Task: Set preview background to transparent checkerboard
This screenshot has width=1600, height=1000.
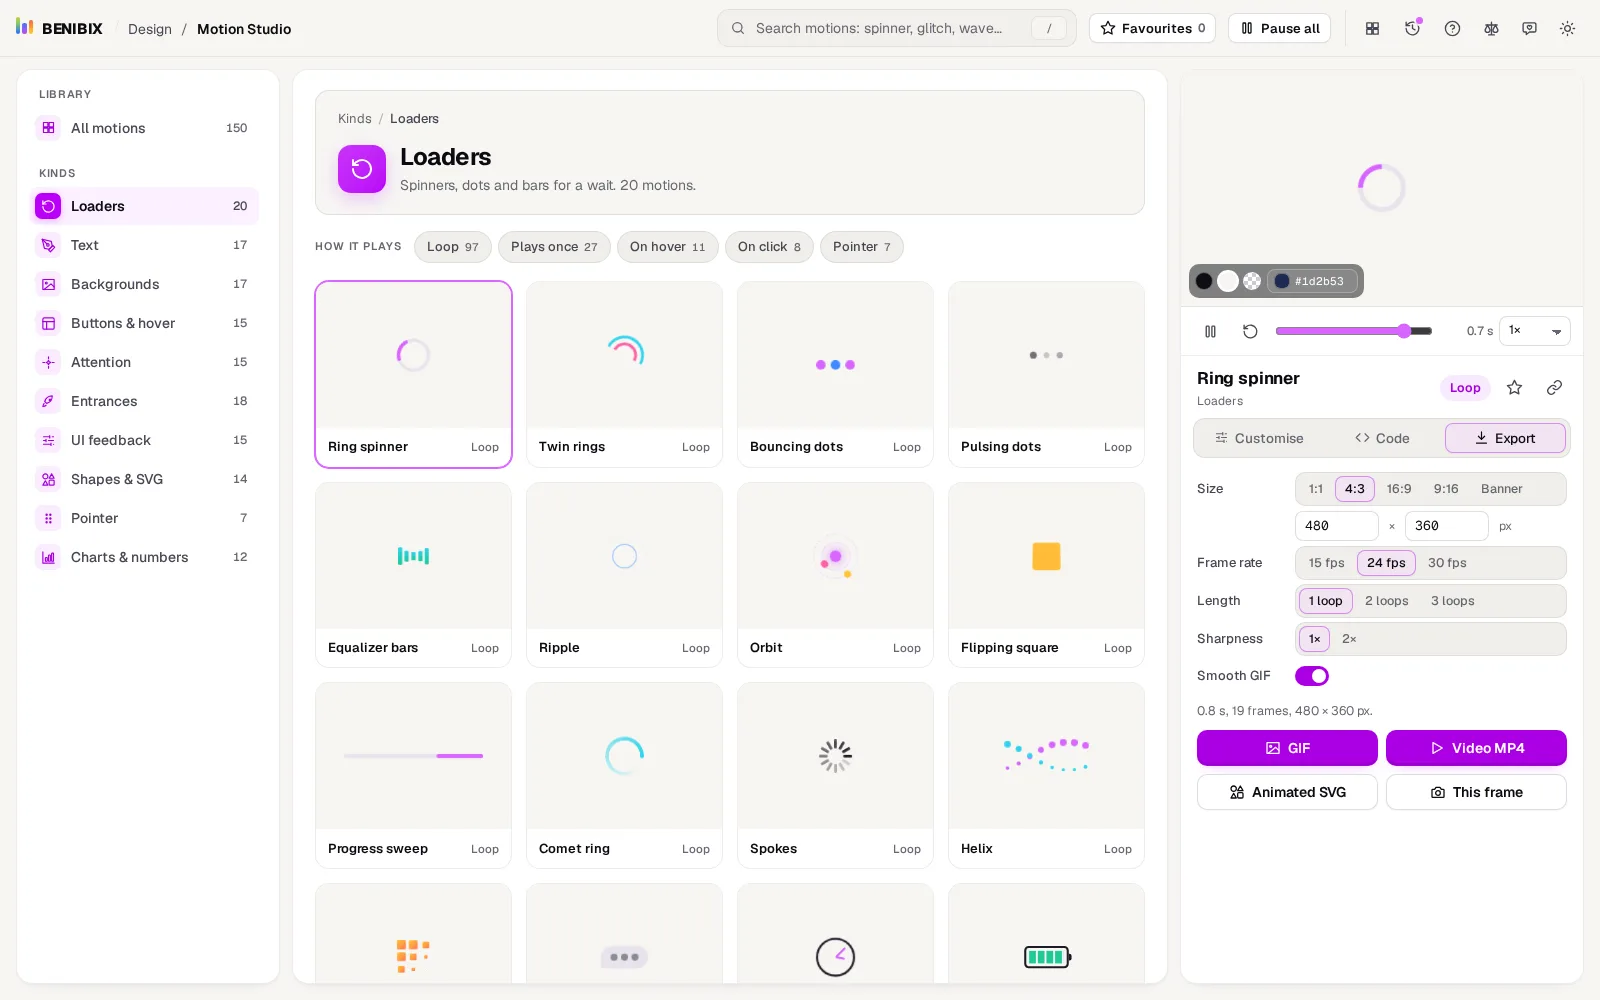Action: pyautogui.click(x=1252, y=281)
